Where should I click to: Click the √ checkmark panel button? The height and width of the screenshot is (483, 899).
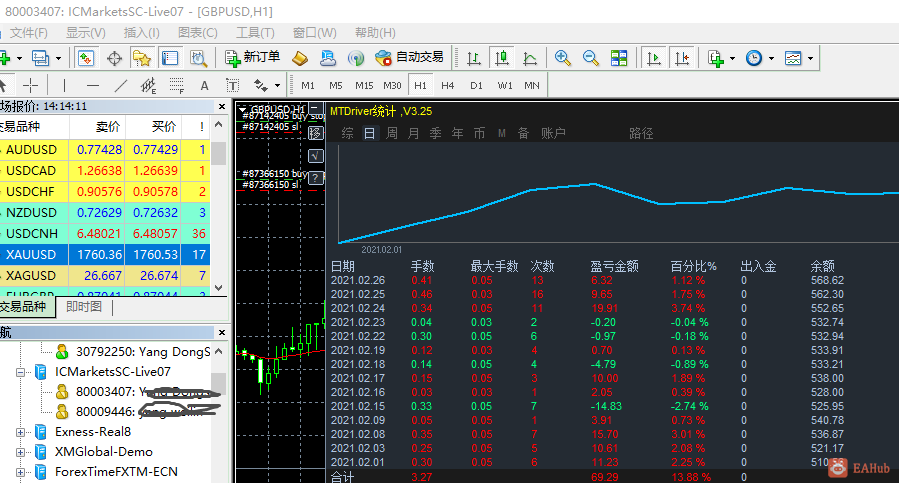click(316, 156)
